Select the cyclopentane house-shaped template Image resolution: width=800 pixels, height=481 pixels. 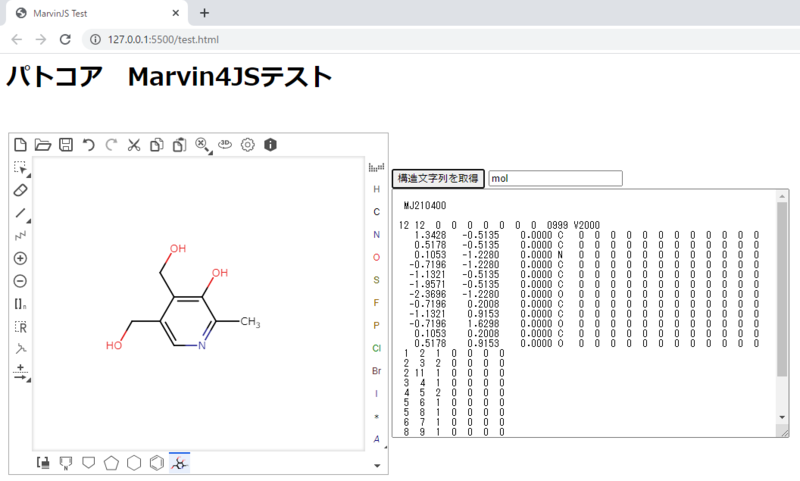point(89,463)
